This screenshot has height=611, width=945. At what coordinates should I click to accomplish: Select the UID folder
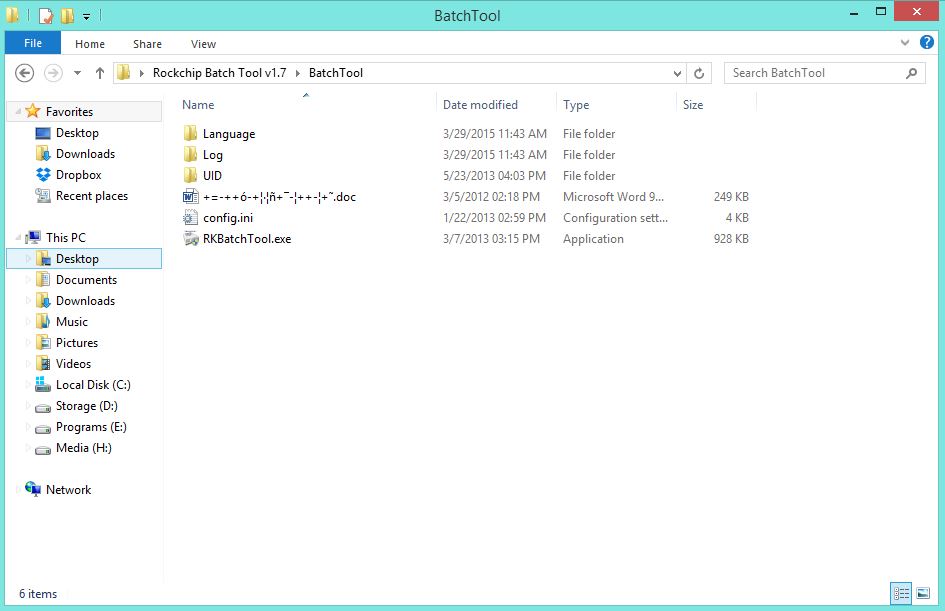212,176
